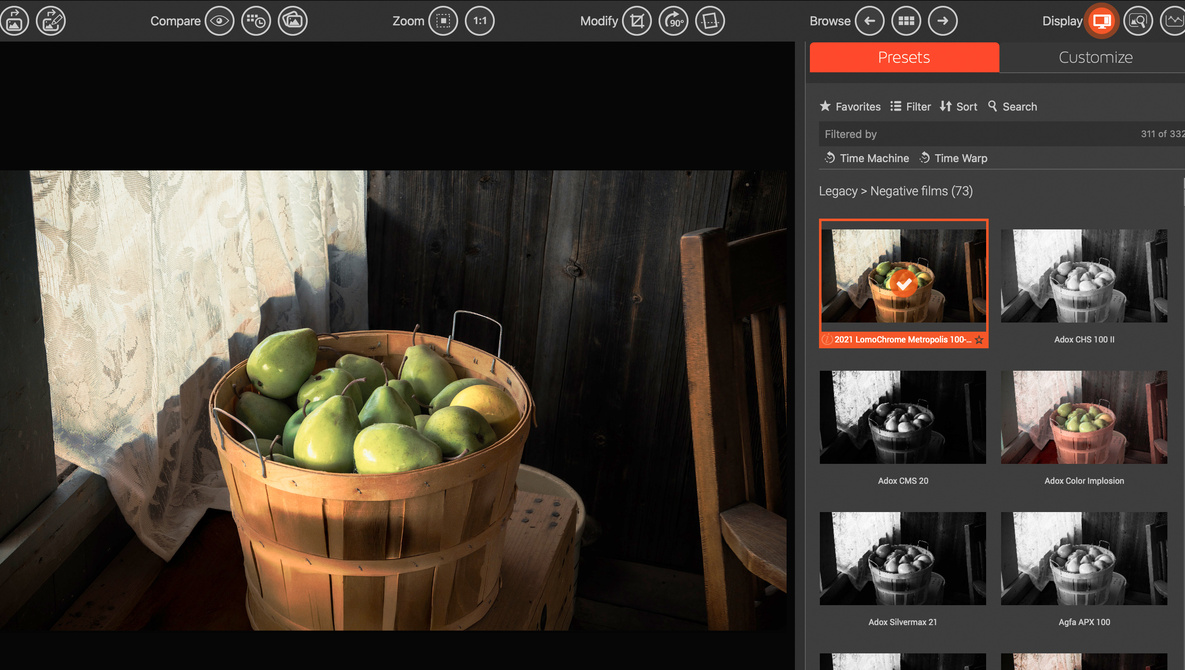Rotate the image 90 degrees

point(674,21)
